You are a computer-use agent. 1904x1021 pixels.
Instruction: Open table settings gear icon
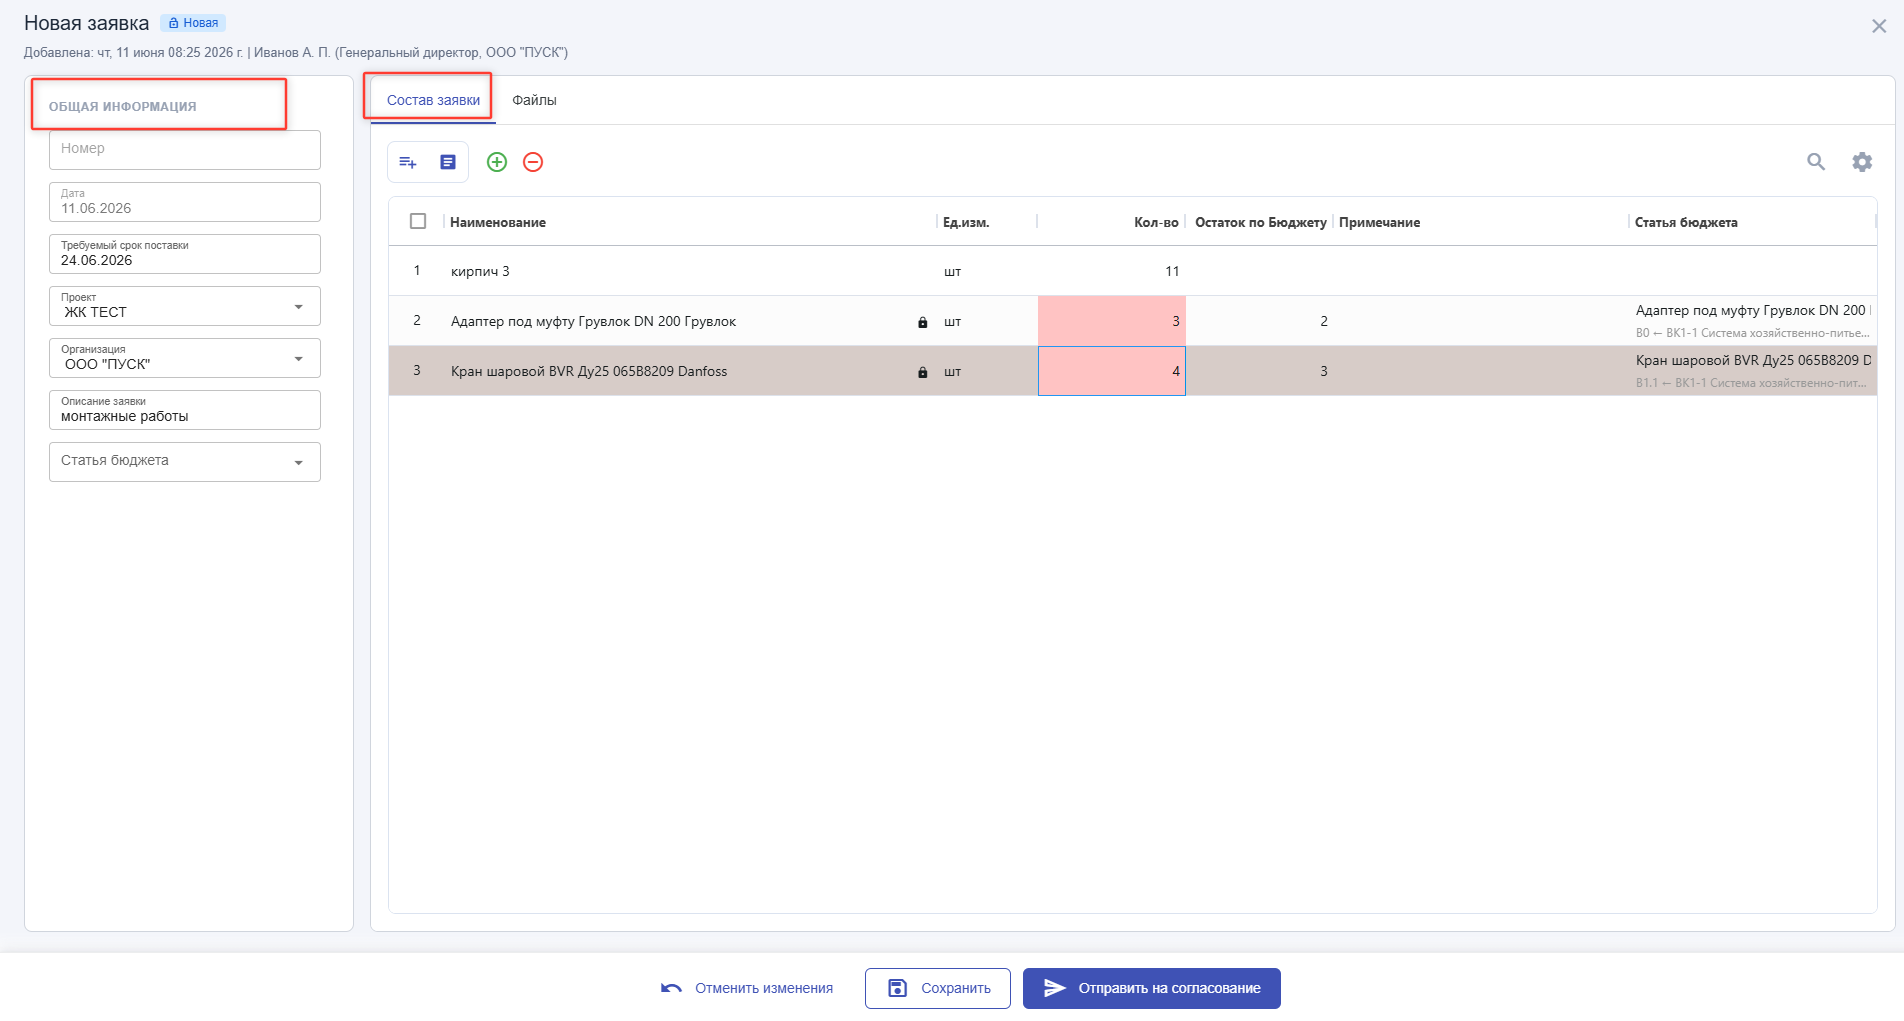pos(1862,162)
